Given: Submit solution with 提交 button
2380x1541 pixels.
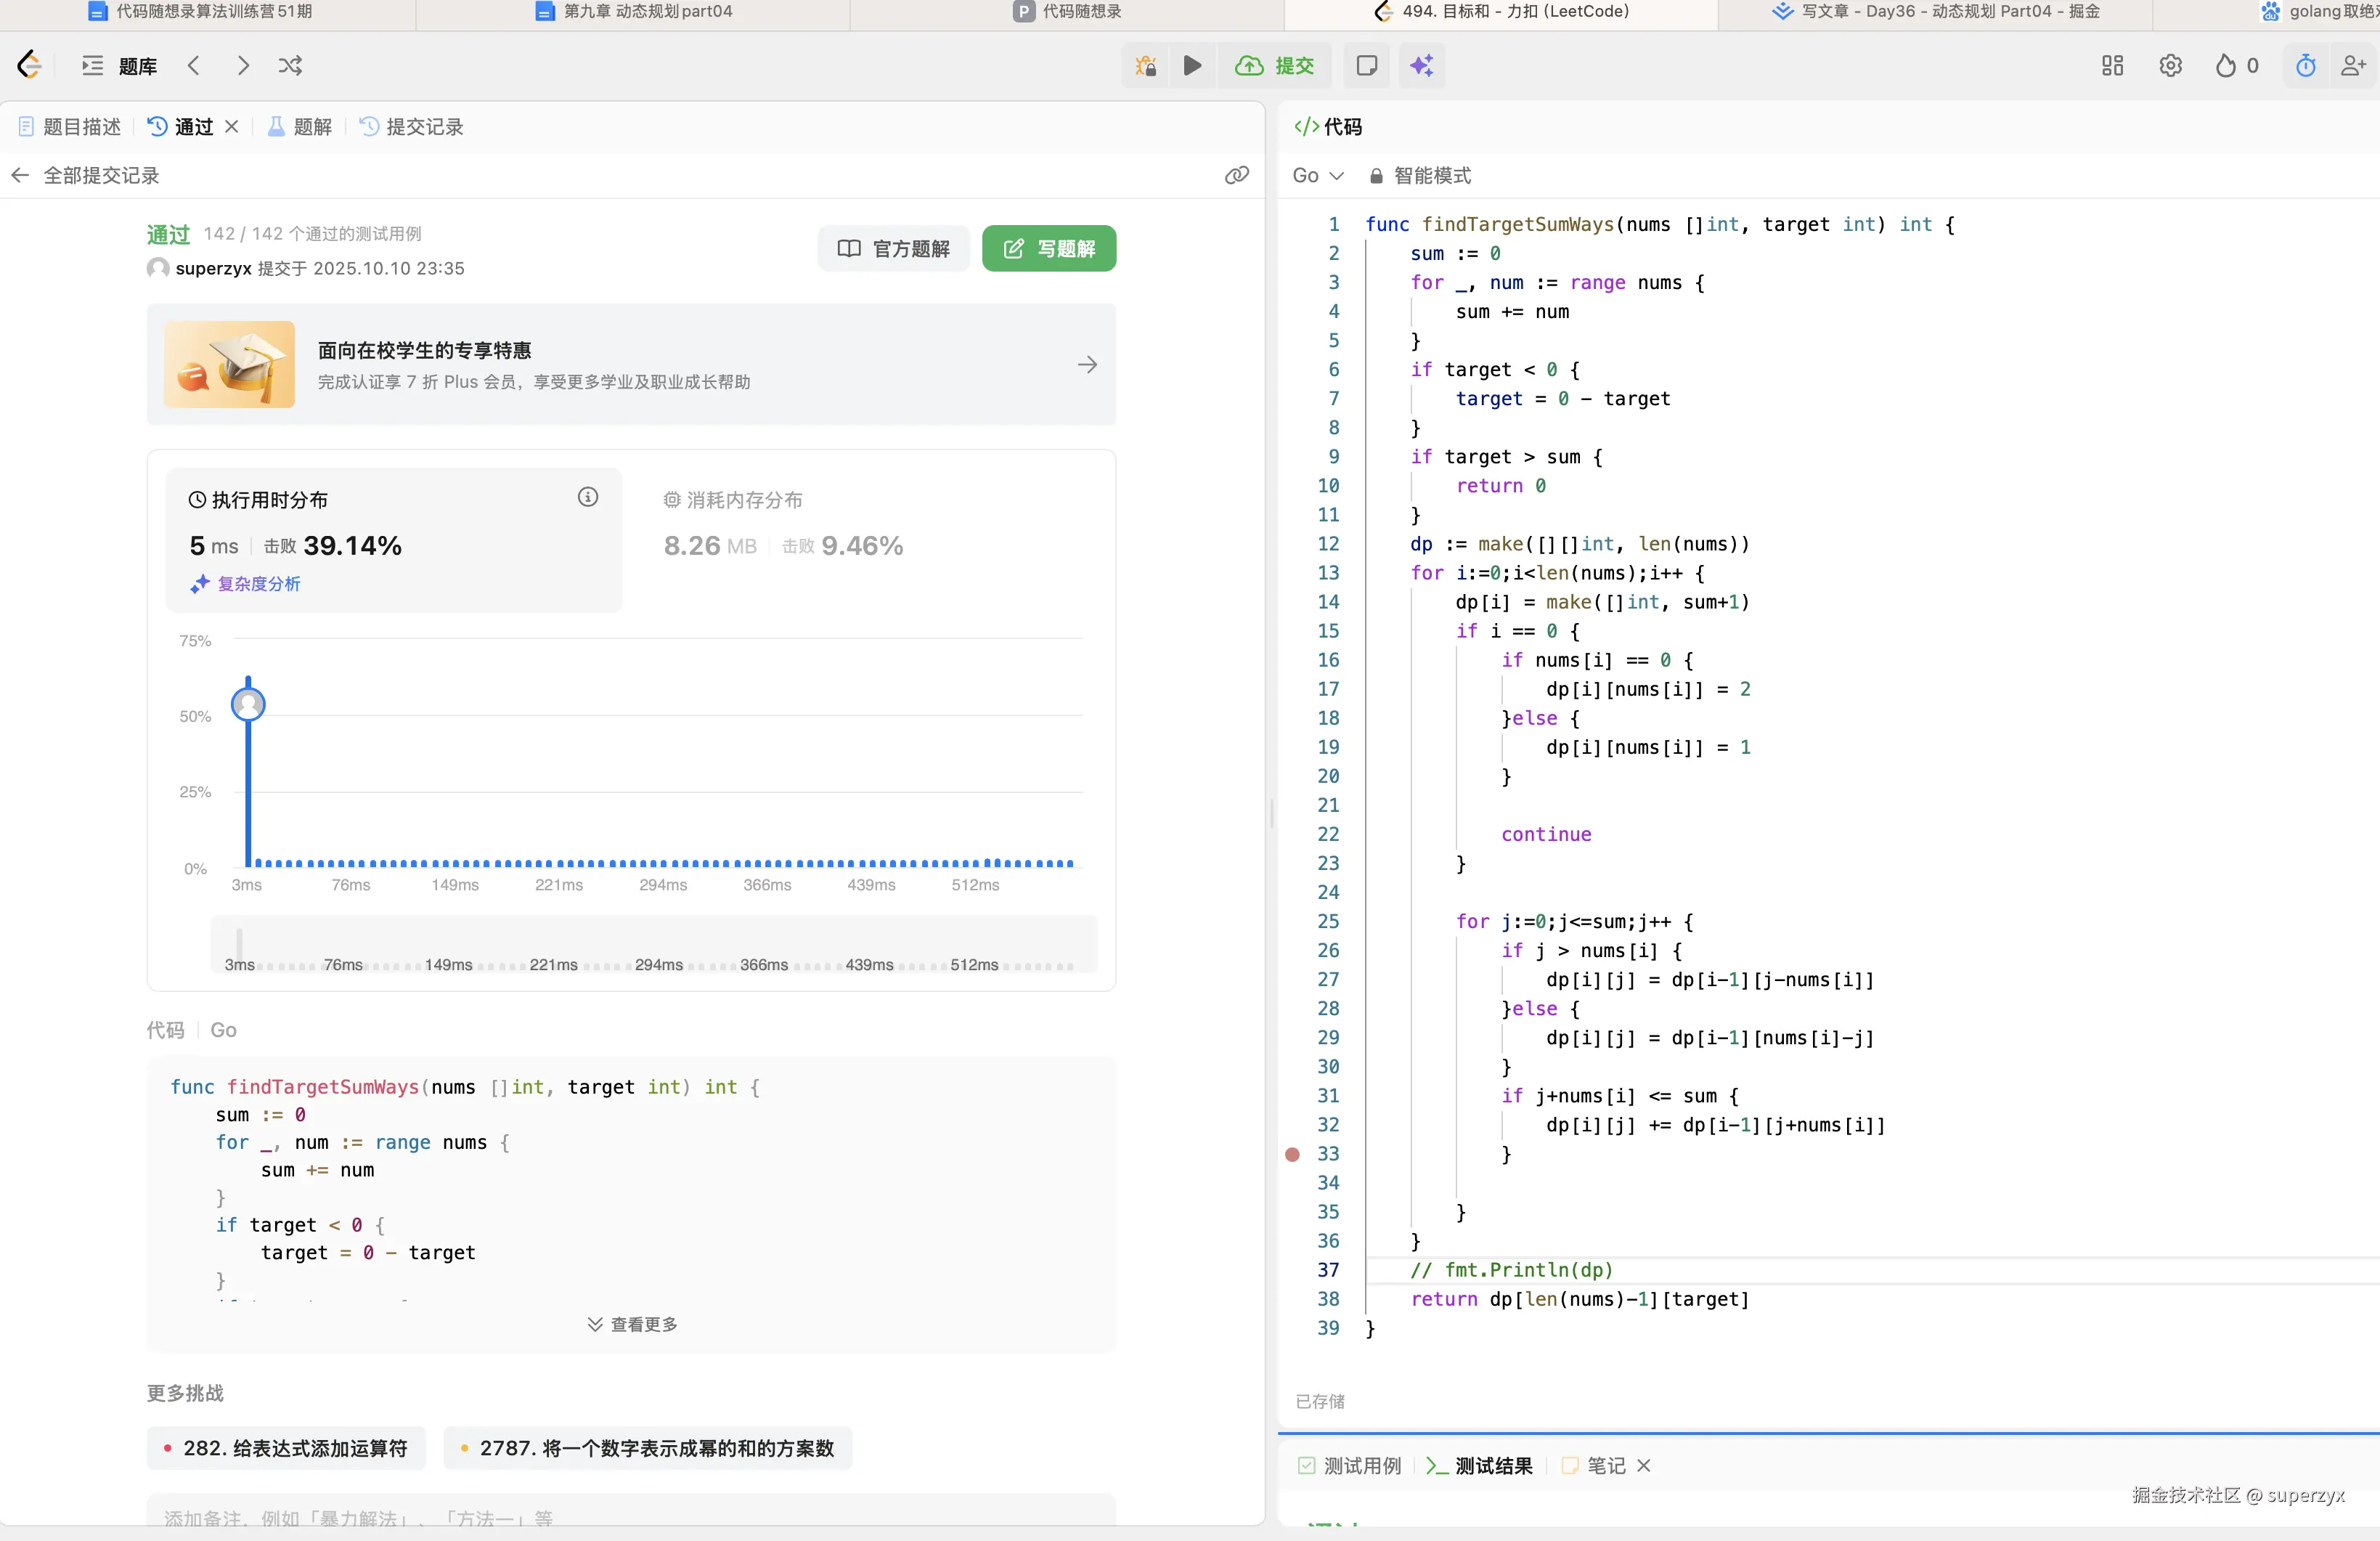Looking at the screenshot, I should (x=1274, y=66).
